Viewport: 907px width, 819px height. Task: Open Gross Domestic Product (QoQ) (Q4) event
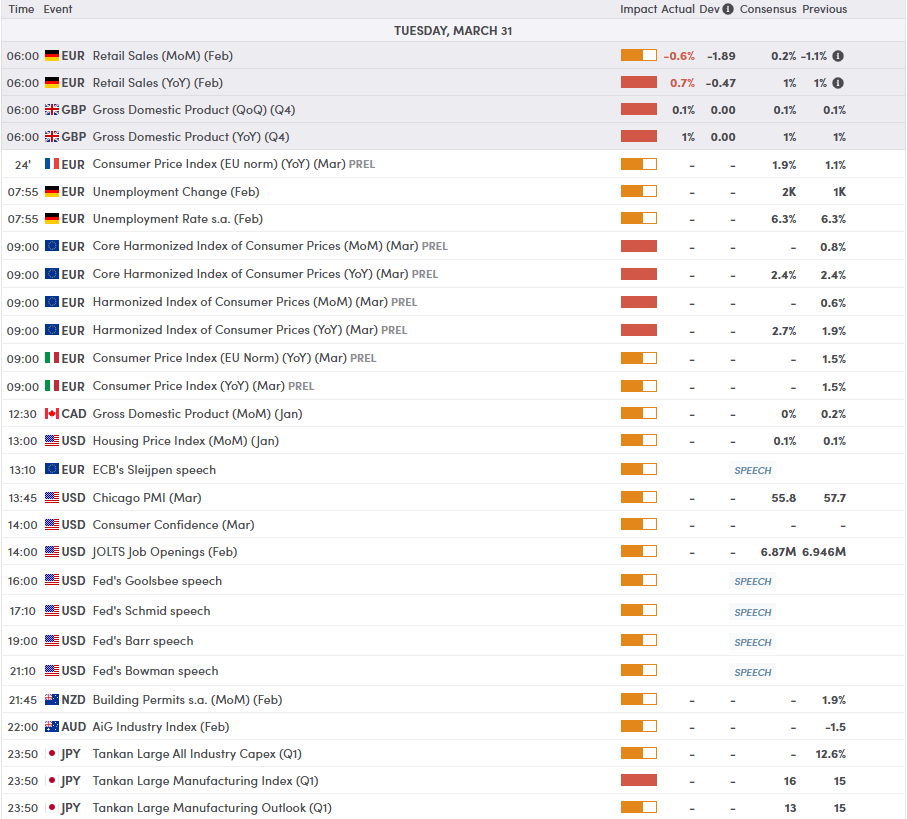pyautogui.click(x=194, y=110)
